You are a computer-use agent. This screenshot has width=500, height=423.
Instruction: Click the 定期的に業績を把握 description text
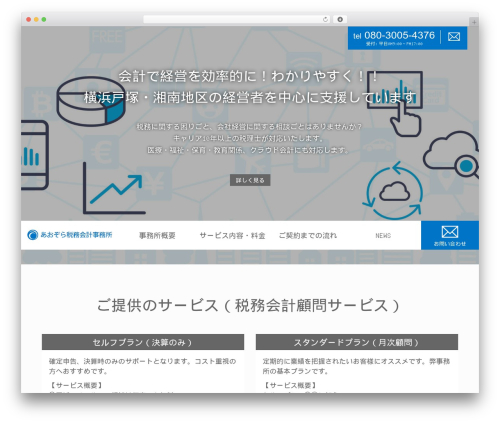tap(356, 366)
